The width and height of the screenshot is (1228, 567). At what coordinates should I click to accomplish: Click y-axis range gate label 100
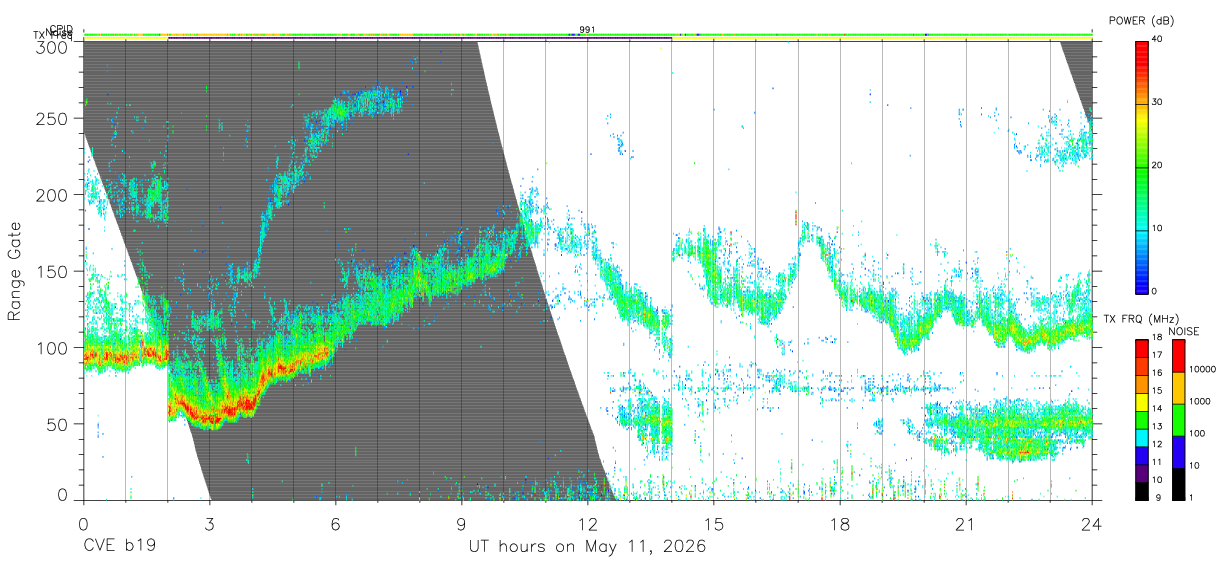(x=50, y=347)
